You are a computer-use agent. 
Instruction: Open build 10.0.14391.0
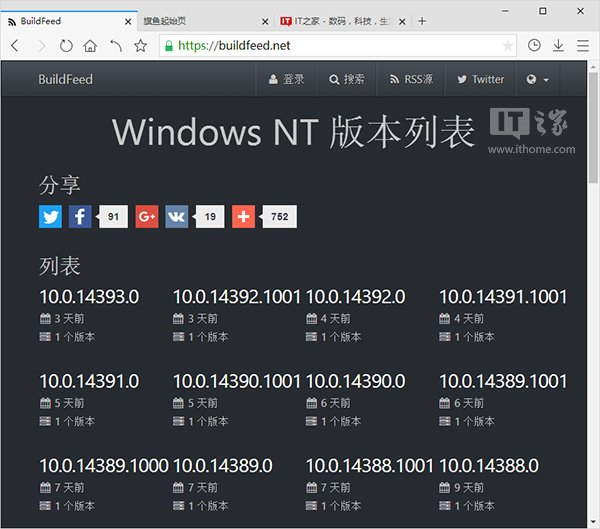pyautogui.click(x=89, y=381)
